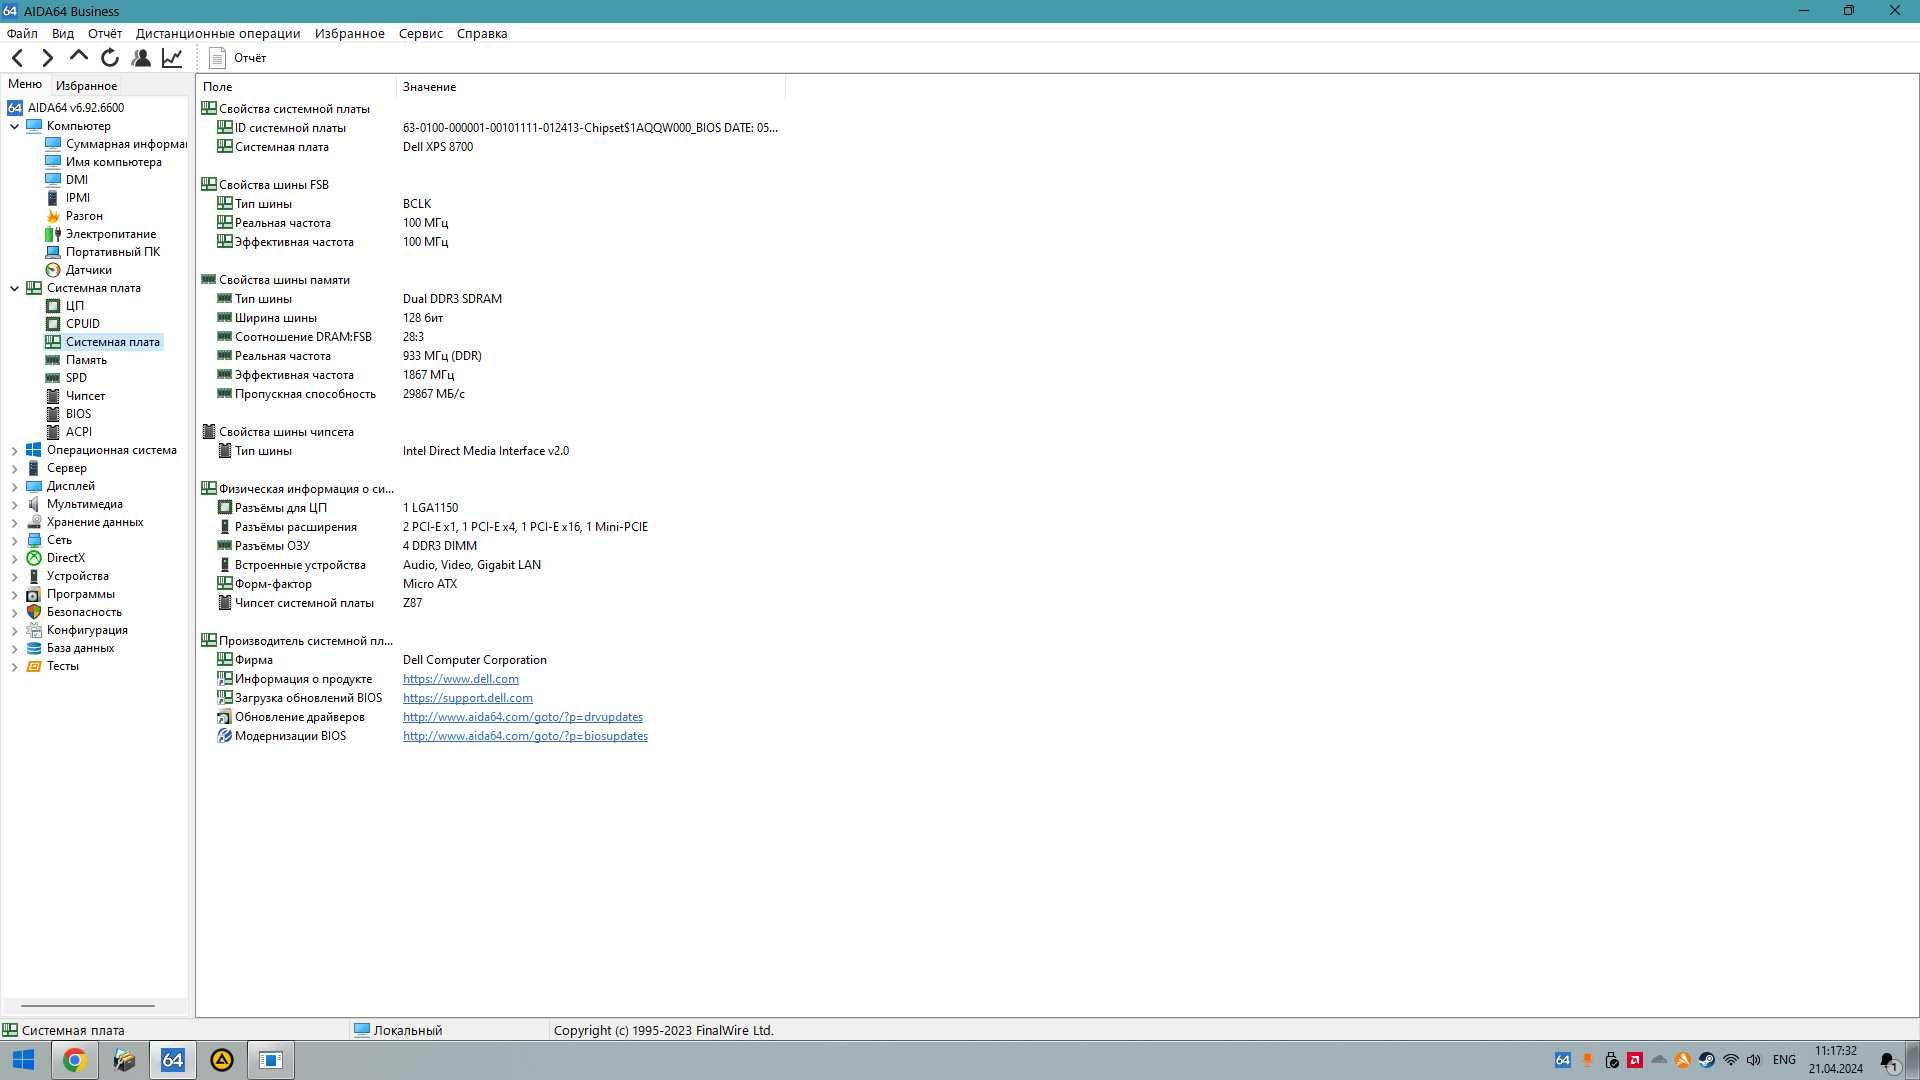Select Суммарная информация in the tree

click(x=126, y=144)
